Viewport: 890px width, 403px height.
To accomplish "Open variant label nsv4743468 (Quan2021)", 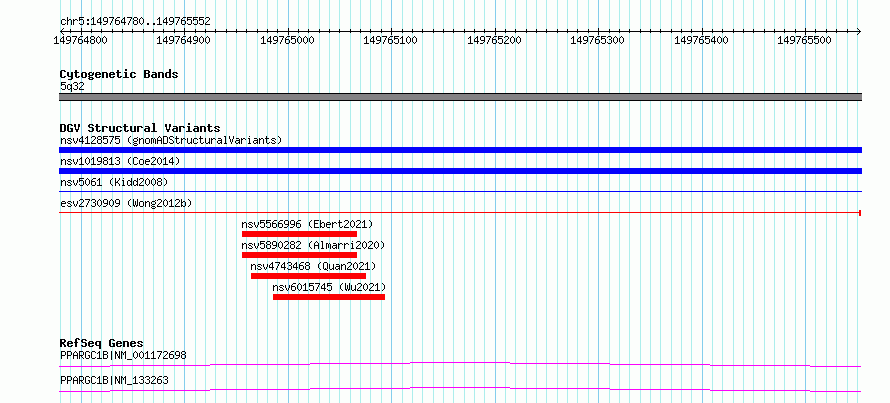I will pyautogui.click(x=313, y=266).
